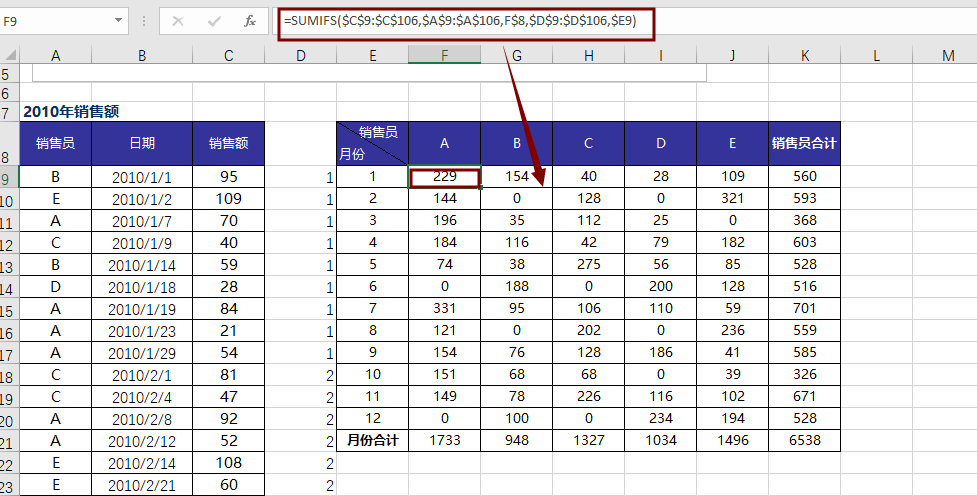Click the 销售额 header cell
977x496 pixels.
[x=229, y=143]
